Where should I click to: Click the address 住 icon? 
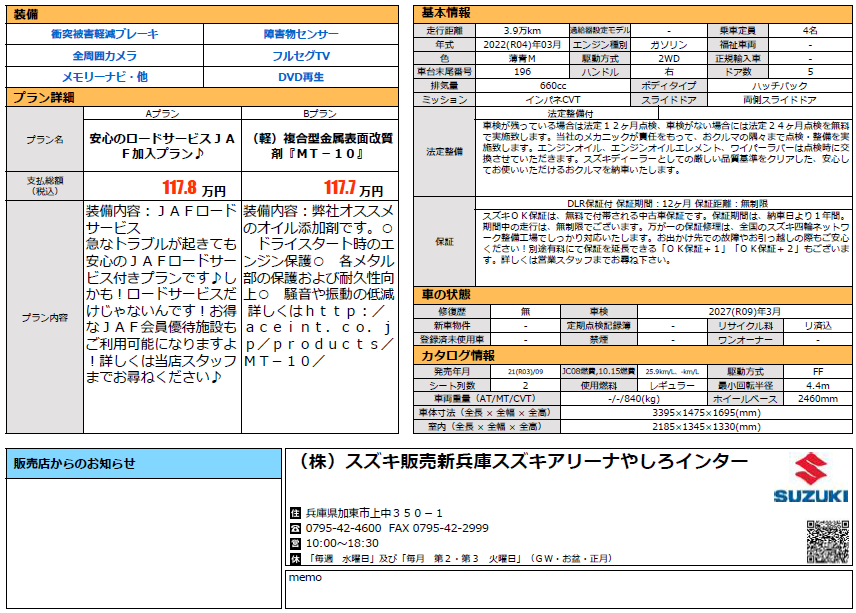[295, 512]
